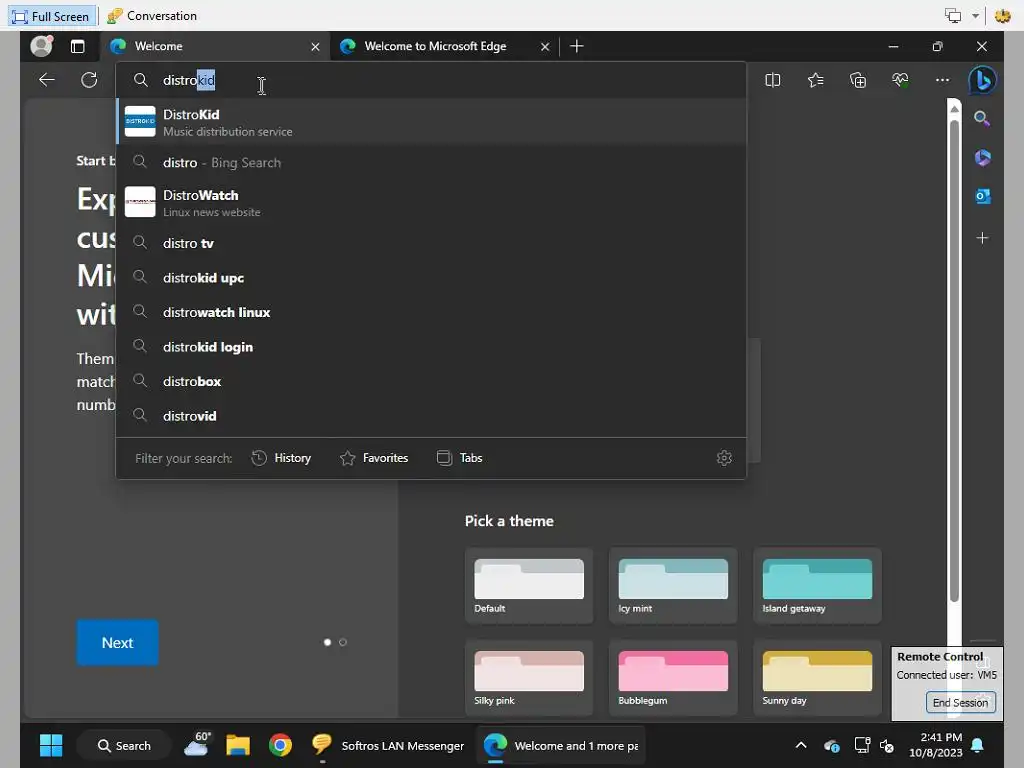Screen dimensions: 1024x768
Task: Open the tray network display icon
Action: tap(862, 745)
